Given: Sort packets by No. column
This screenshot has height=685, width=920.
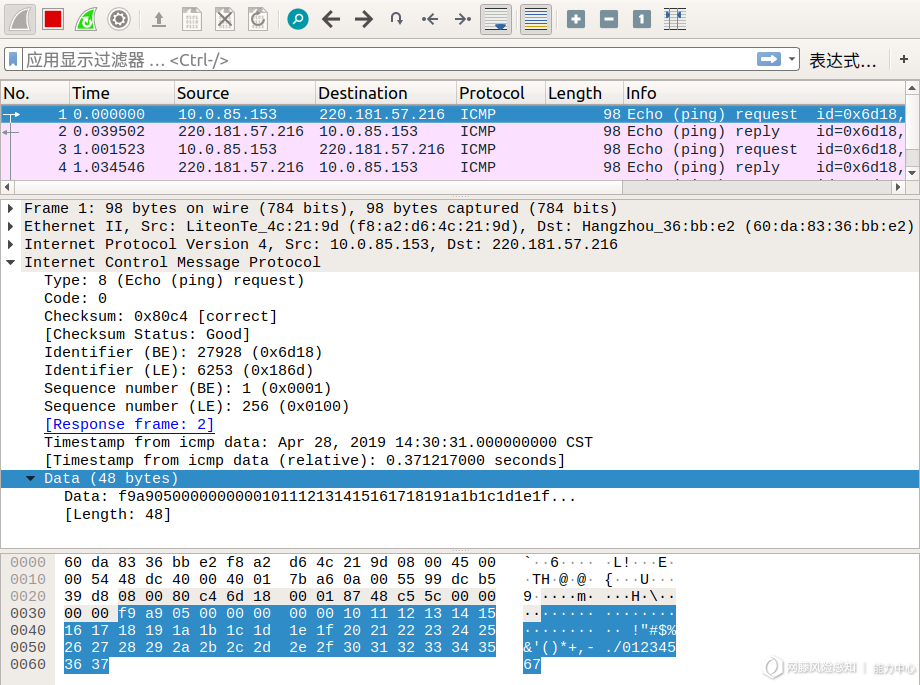Looking at the screenshot, I should (x=35, y=93).
